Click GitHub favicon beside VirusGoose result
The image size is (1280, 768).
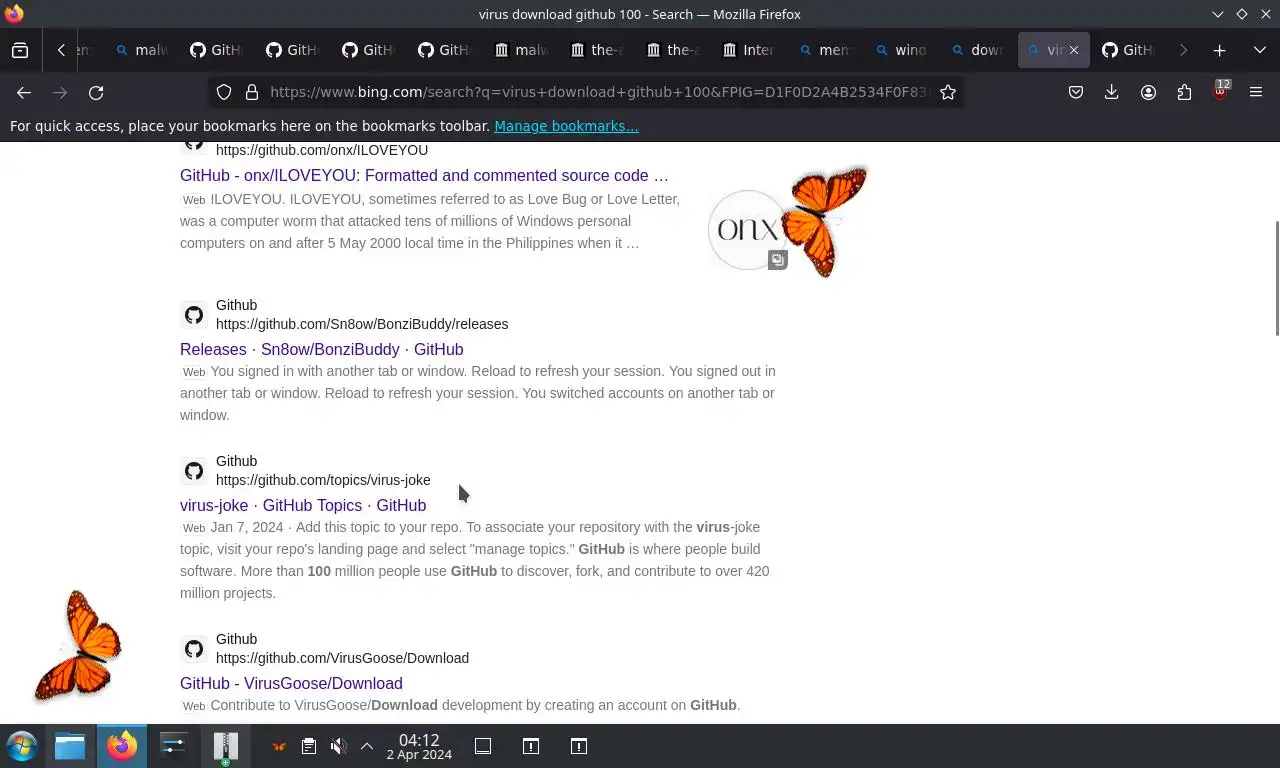tap(194, 649)
